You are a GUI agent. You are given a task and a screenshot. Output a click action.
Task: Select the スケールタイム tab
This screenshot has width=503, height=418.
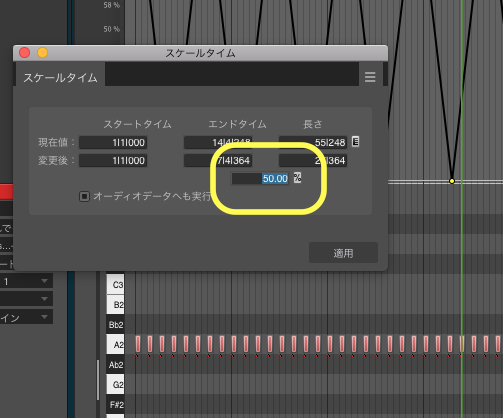[60, 78]
